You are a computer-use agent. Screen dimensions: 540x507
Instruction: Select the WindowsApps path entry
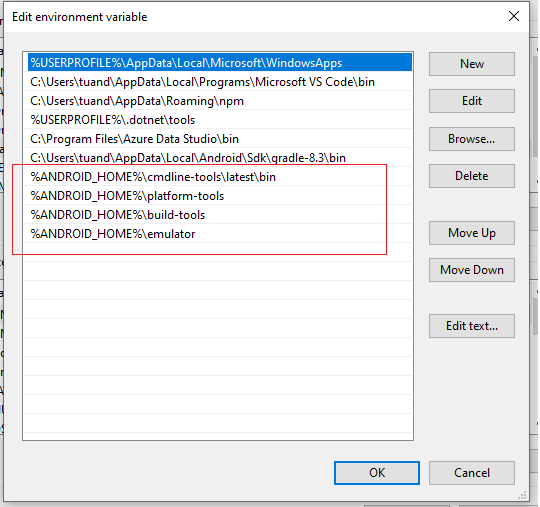pyautogui.click(x=220, y=63)
